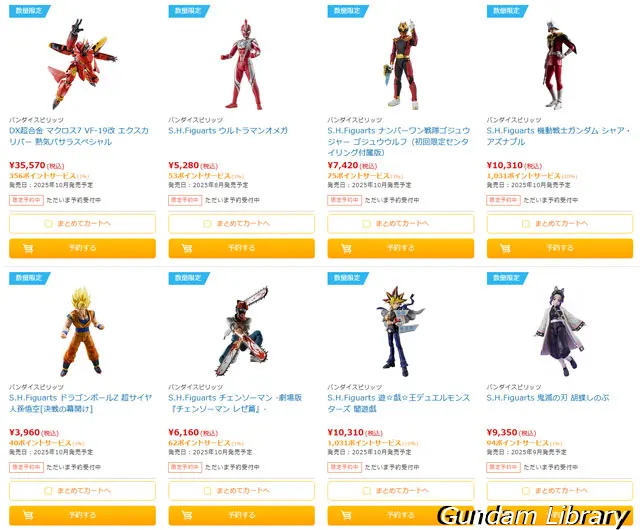
Task: Check まとめてカートへ box for Macross VF-19
Action: coord(48,224)
